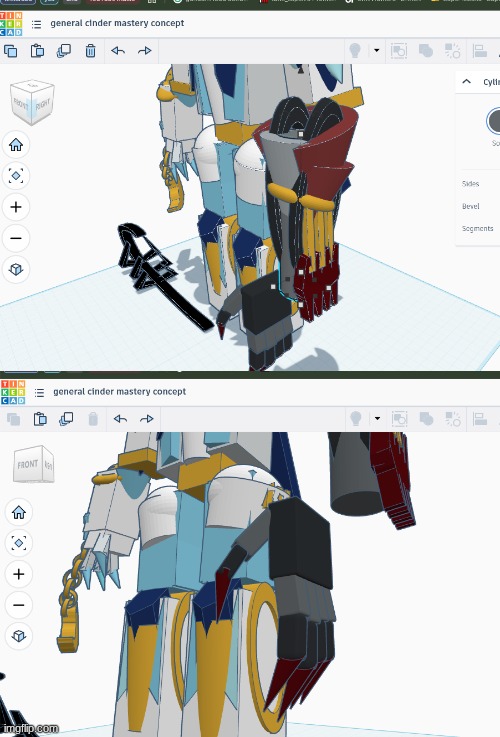Click the Fit all in view icon, top screenshot
This screenshot has height=737, width=500.
point(16,176)
